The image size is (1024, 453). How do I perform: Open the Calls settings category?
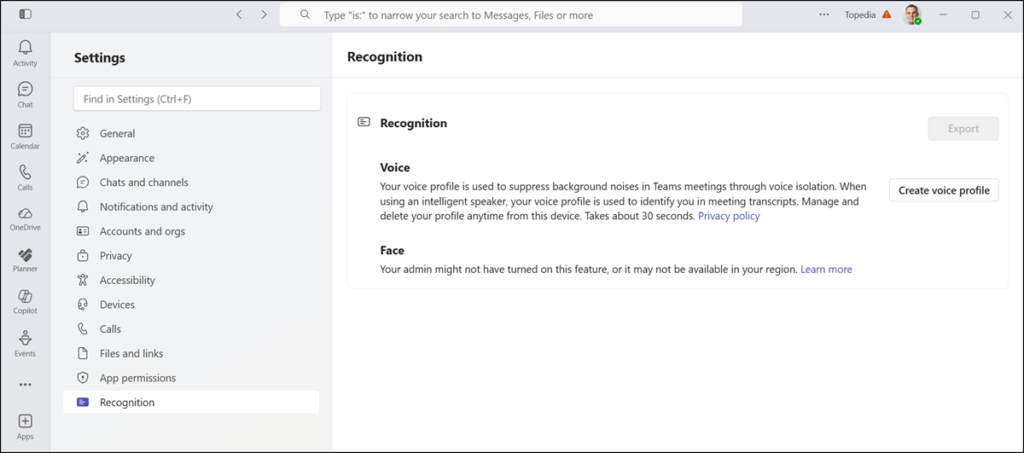191,329
